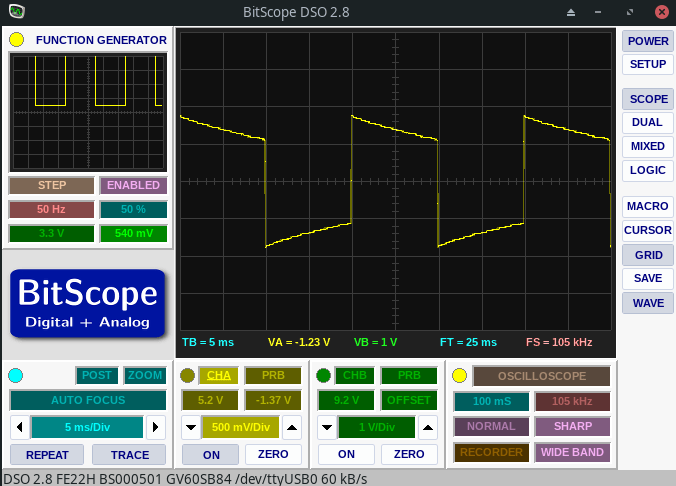676x486 pixels.
Task: Adjust the 540 mV offset field
Action: click(x=133, y=234)
